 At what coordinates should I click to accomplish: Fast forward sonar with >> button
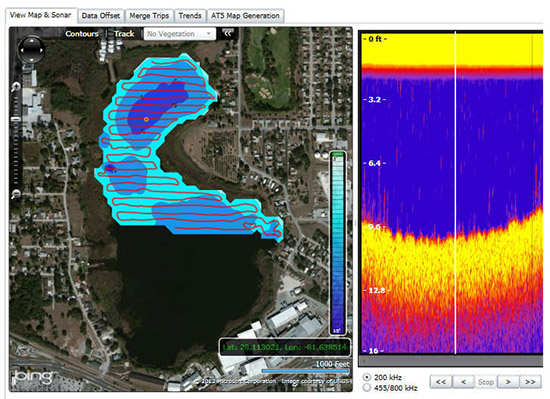coord(530,382)
